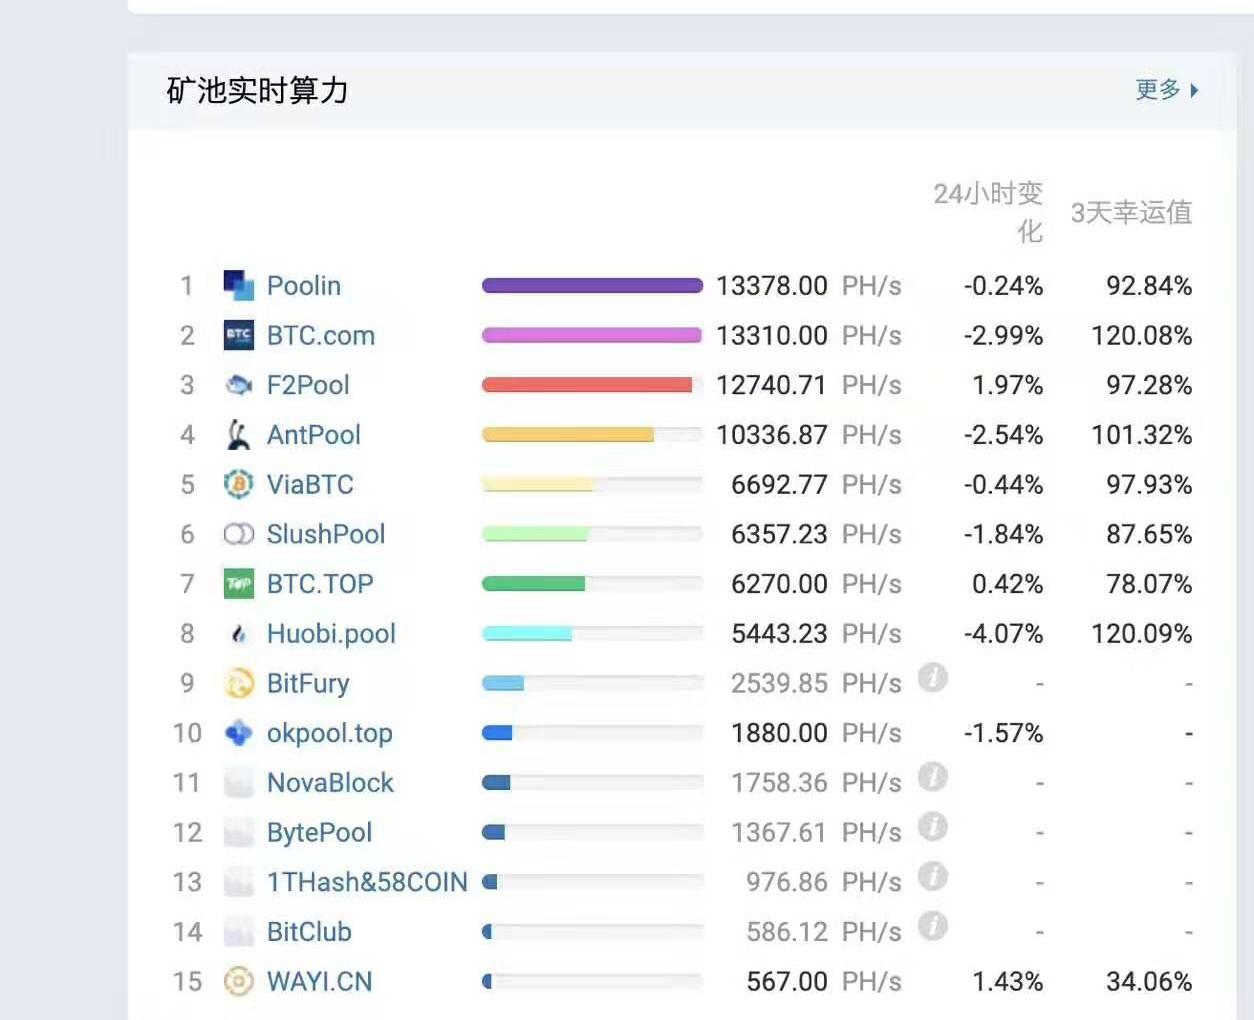Click the 567.00 hashrate value
Image resolution: width=1254 pixels, height=1020 pixels.
(x=787, y=982)
